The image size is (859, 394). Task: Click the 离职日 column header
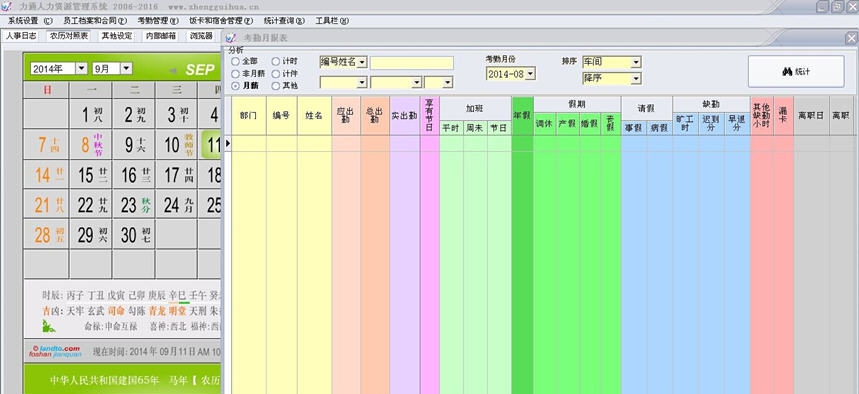tap(811, 116)
